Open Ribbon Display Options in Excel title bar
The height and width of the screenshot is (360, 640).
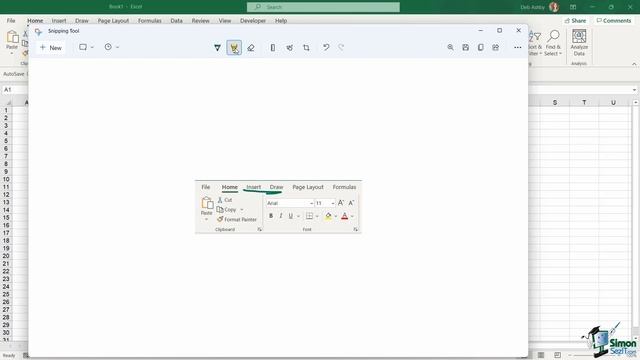(573, 7)
